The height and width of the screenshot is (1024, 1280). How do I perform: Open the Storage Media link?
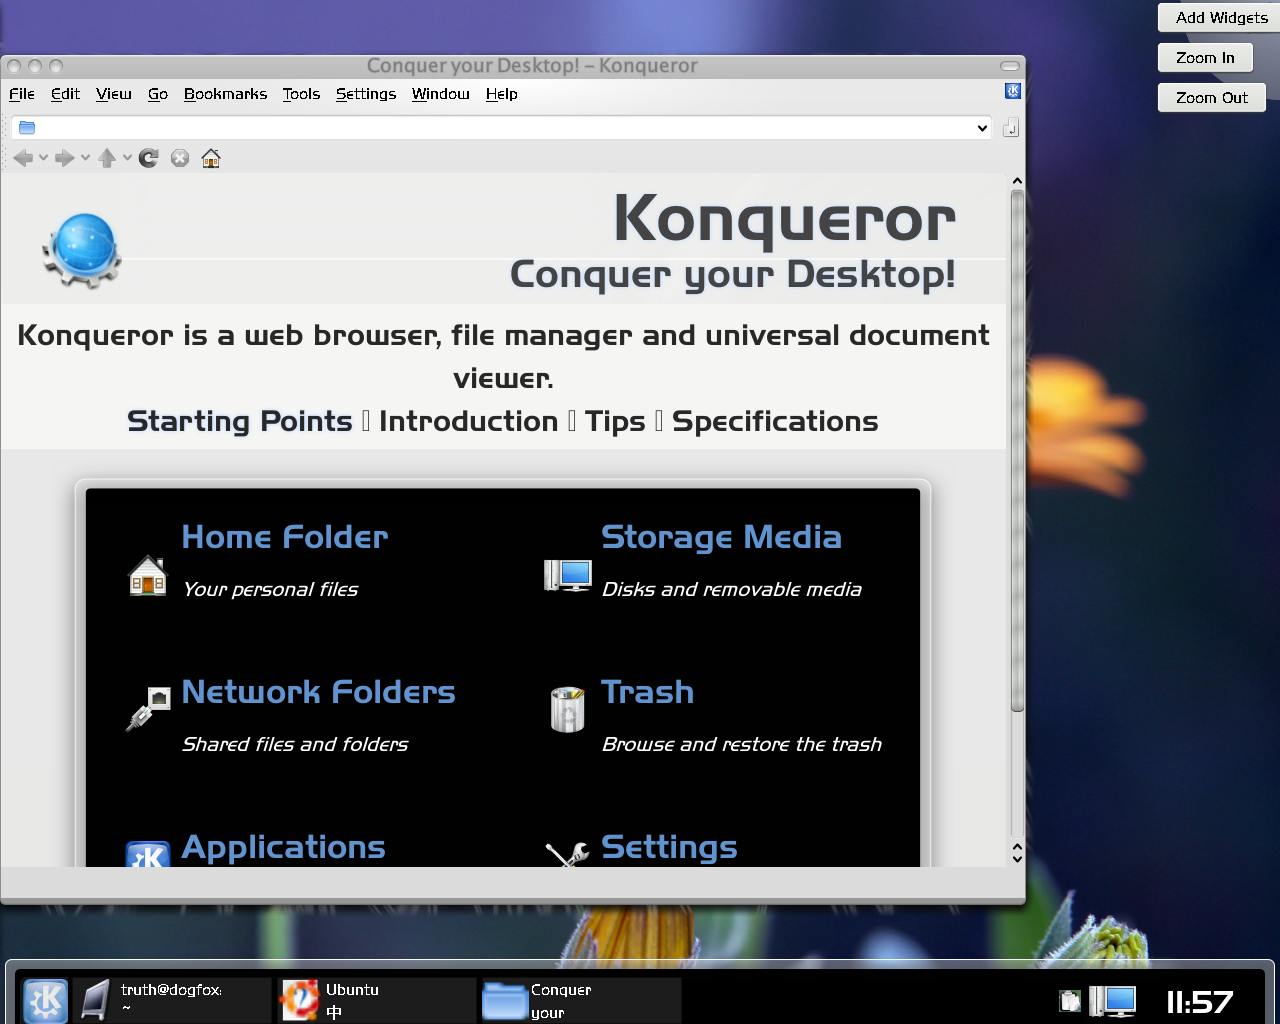click(x=721, y=537)
